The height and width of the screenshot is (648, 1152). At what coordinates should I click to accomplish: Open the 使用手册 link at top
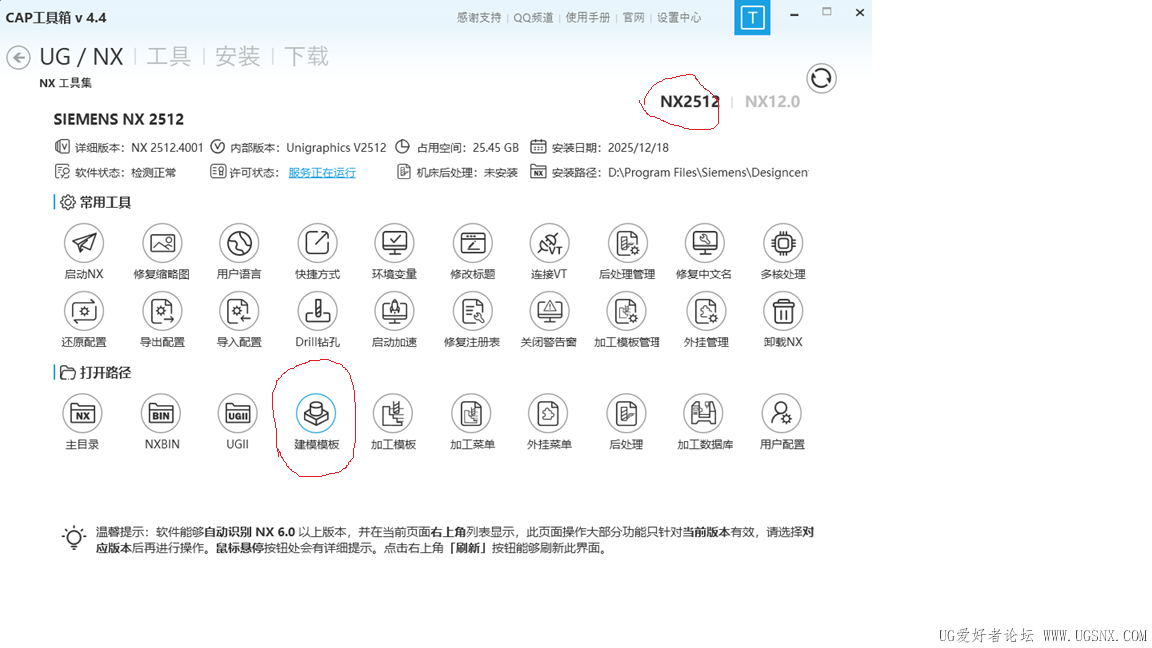[588, 18]
